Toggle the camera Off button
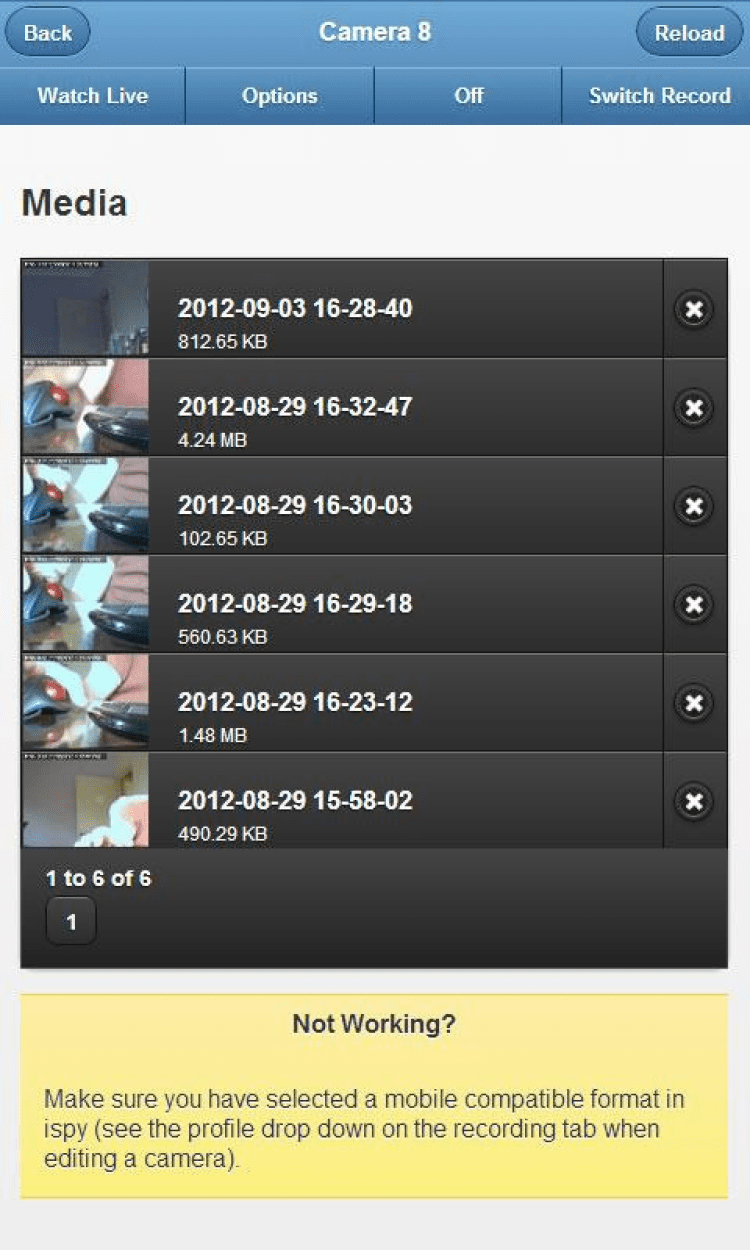This screenshot has width=750, height=1250. pyautogui.click(x=468, y=96)
